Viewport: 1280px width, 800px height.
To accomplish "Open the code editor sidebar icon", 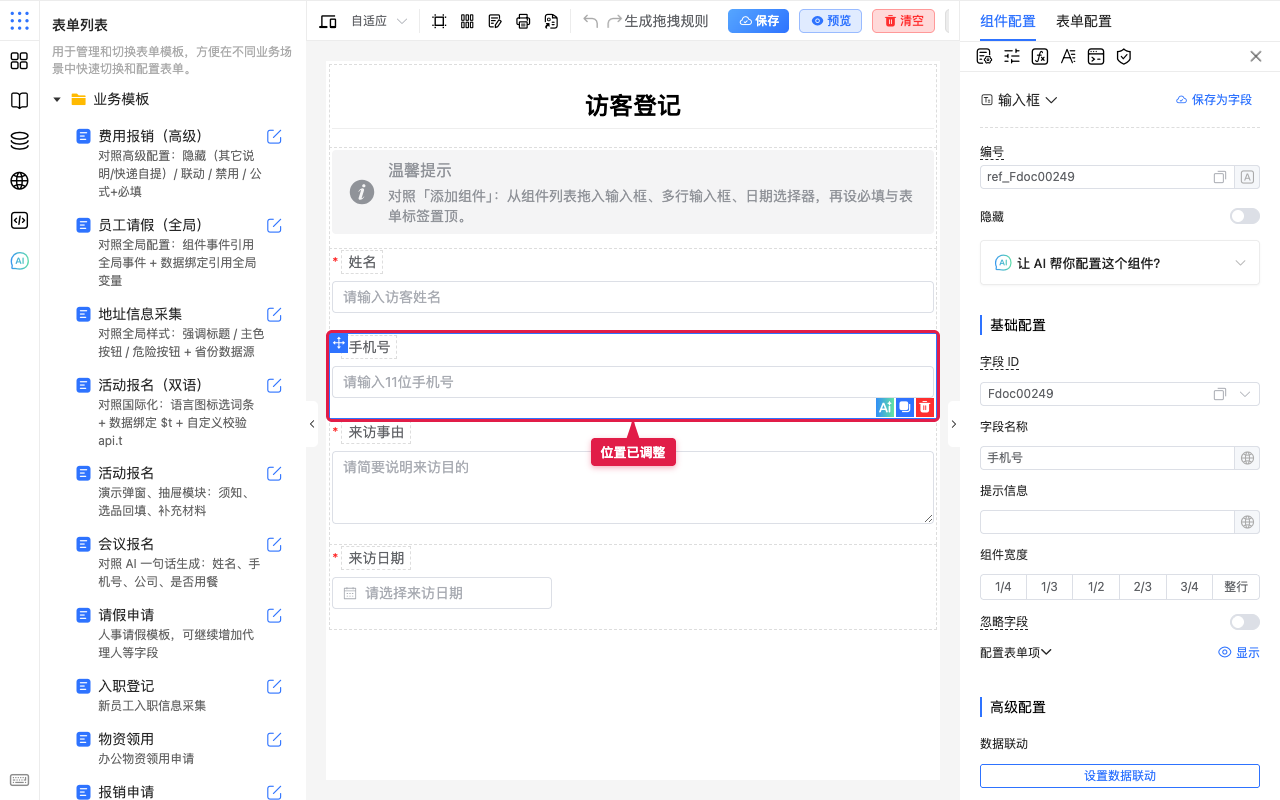I will tap(19, 221).
